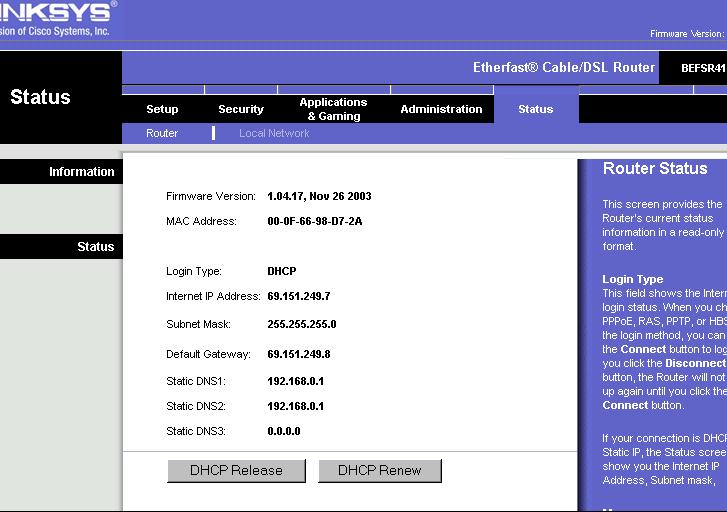
Task: Click the top-right Firmware Version text
Action: (687, 34)
